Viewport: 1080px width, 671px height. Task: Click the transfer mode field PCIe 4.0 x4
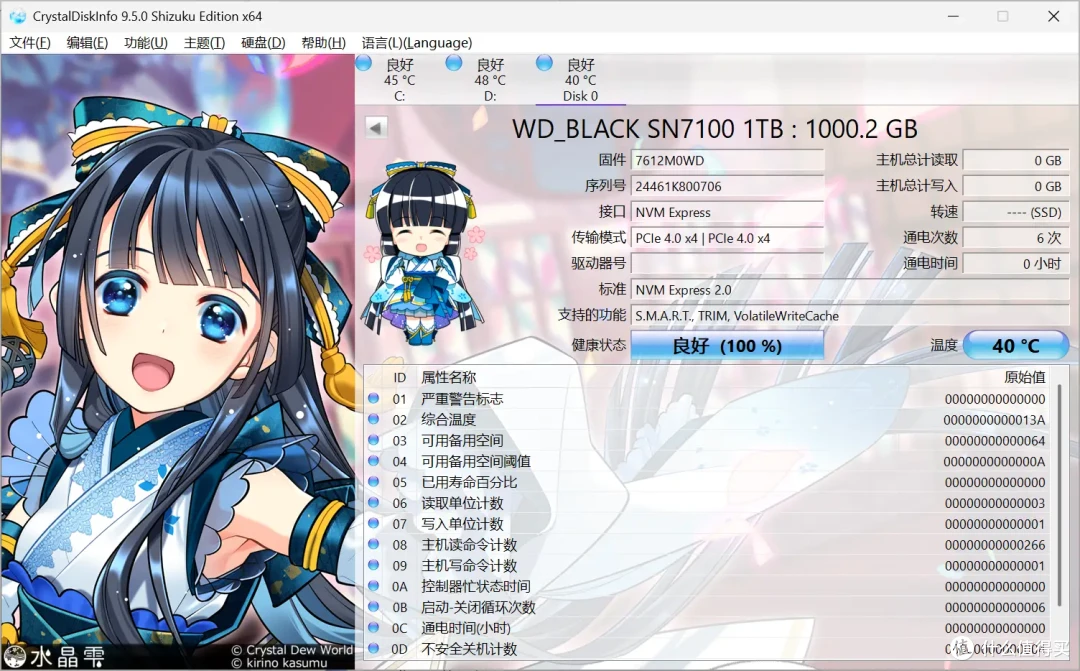[727, 238]
